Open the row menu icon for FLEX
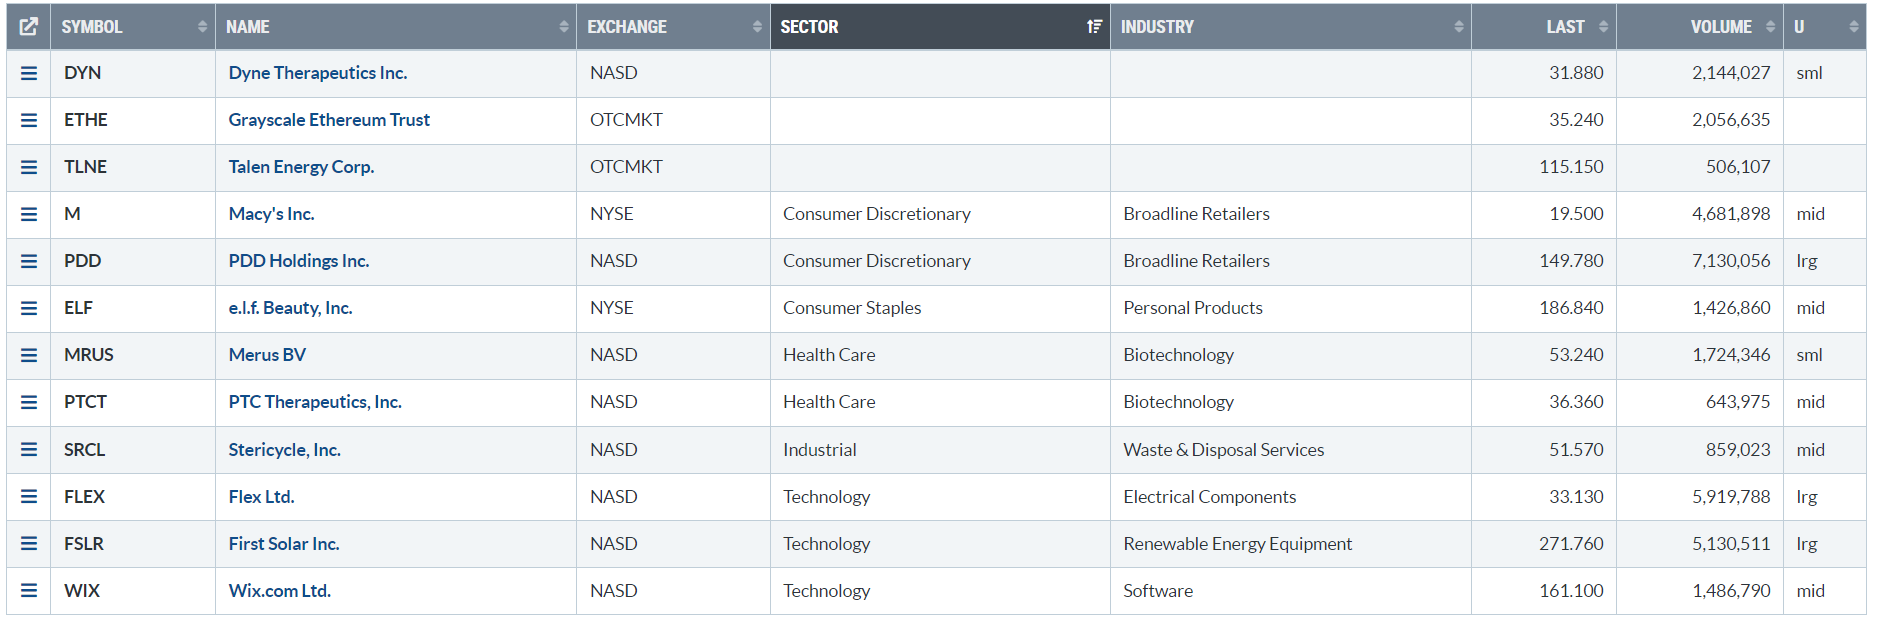Image resolution: width=1877 pixels, height=624 pixels. coord(29,497)
